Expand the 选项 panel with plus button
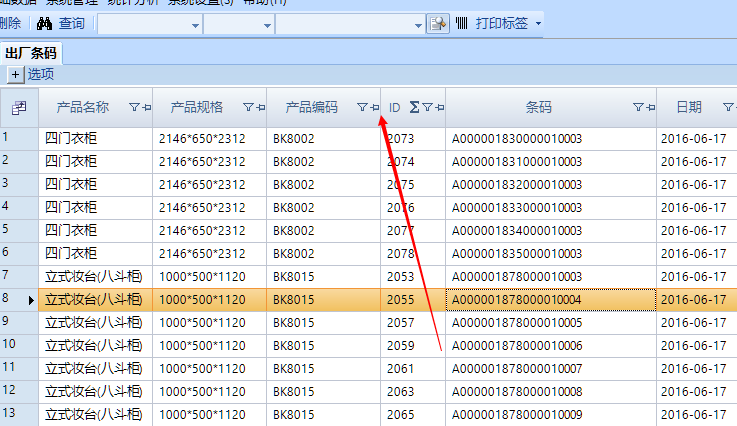Viewport: 737px width, 426px height. (x=16, y=74)
